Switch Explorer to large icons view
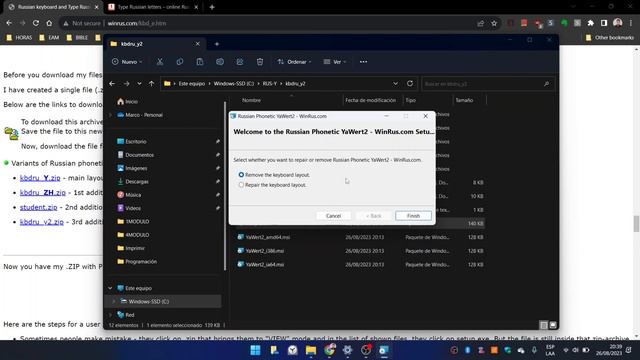The image size is (640, 360). [553, 325]
